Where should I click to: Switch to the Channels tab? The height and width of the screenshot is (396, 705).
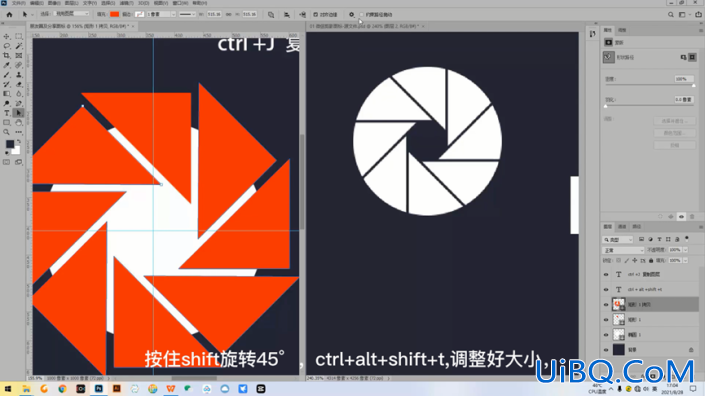point(622,227)
